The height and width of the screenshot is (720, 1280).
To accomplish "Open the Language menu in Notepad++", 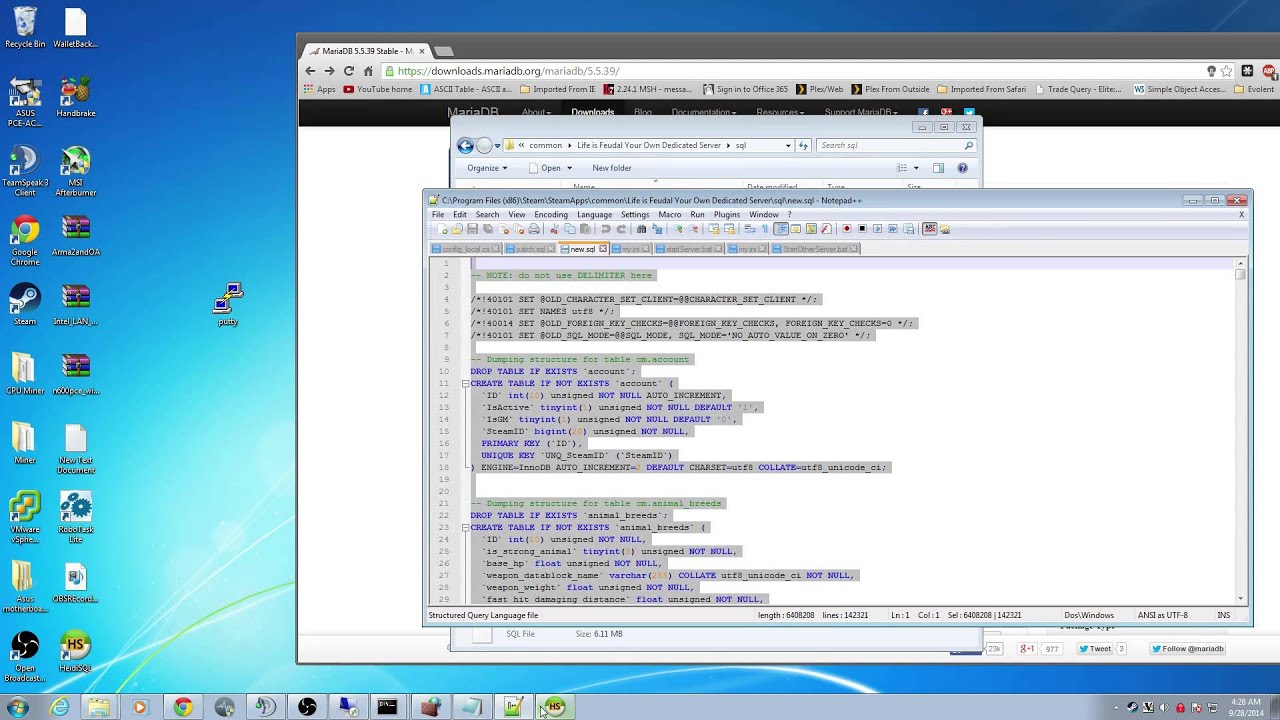I will tap(594, 214).
